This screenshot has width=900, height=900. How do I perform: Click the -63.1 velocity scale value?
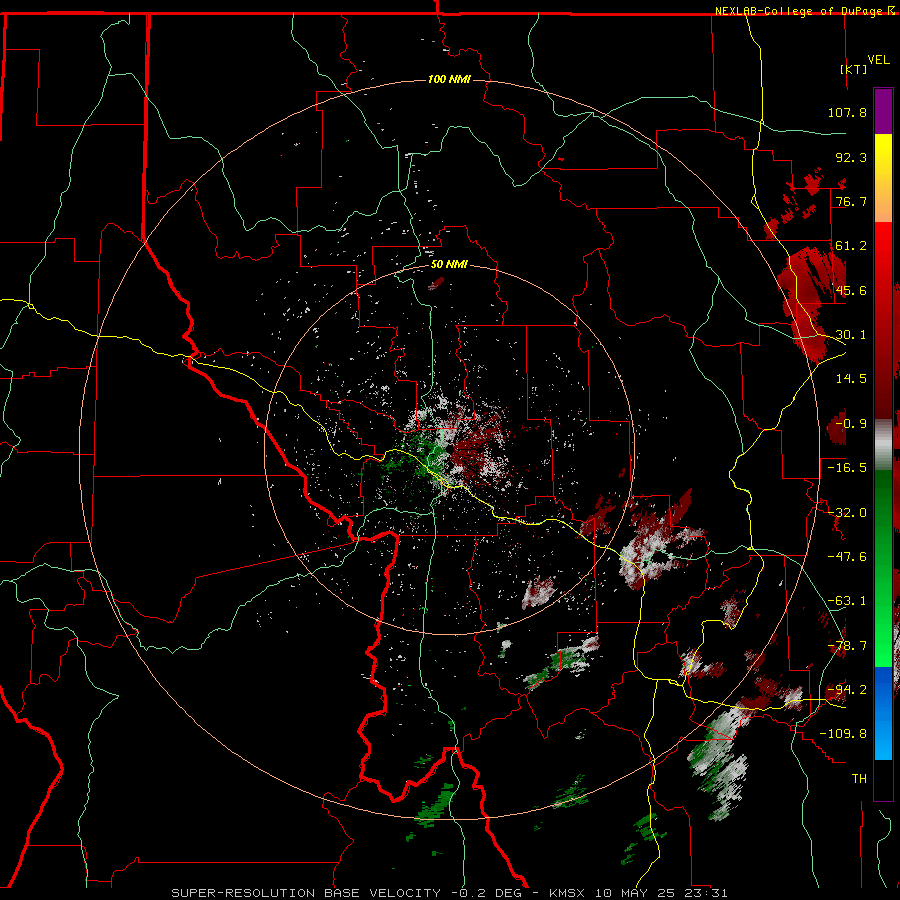click(x=847, y=601)
